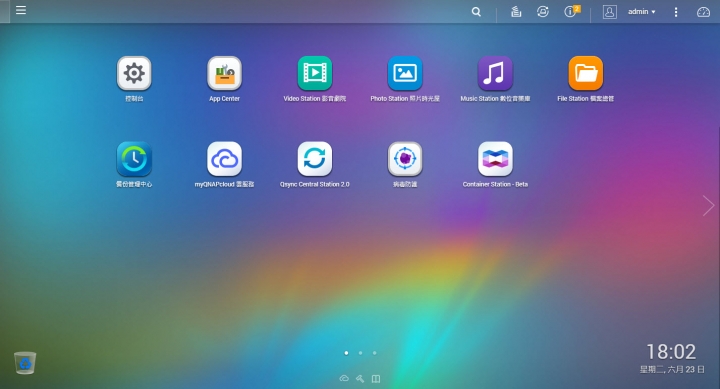This screenshot has height=389, width=720.
Task: Launch Music Station app
Action: 495,73
